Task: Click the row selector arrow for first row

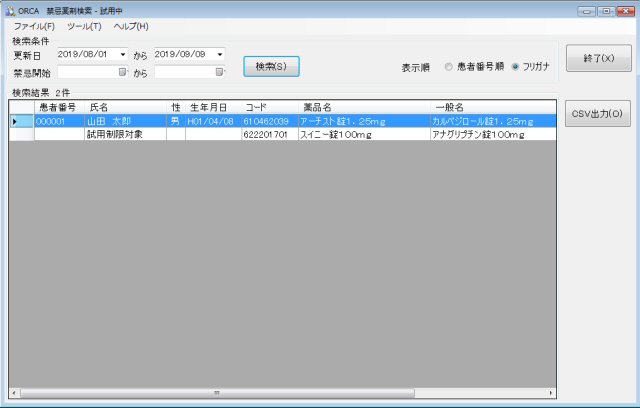Action: (x=14, y=121)
